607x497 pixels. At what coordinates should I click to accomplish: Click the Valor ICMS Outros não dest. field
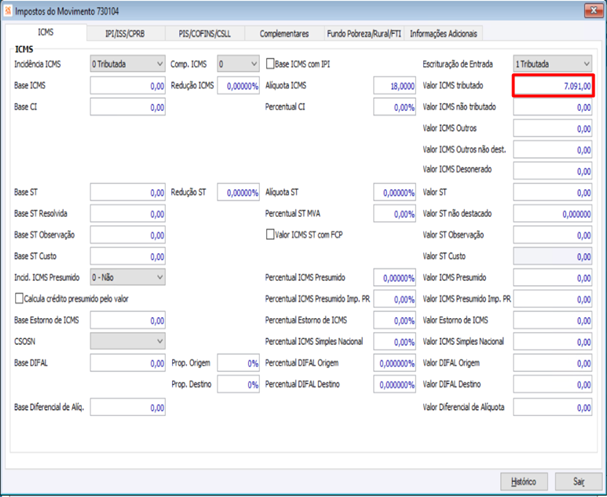pos(552,149)
